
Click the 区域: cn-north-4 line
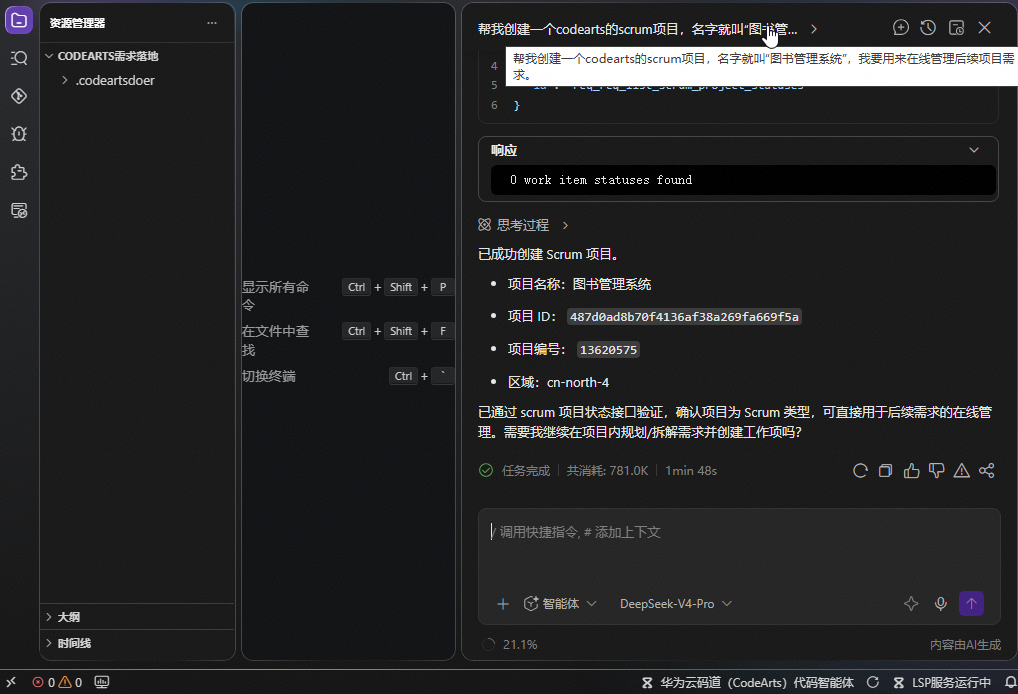tap(558, 382)
